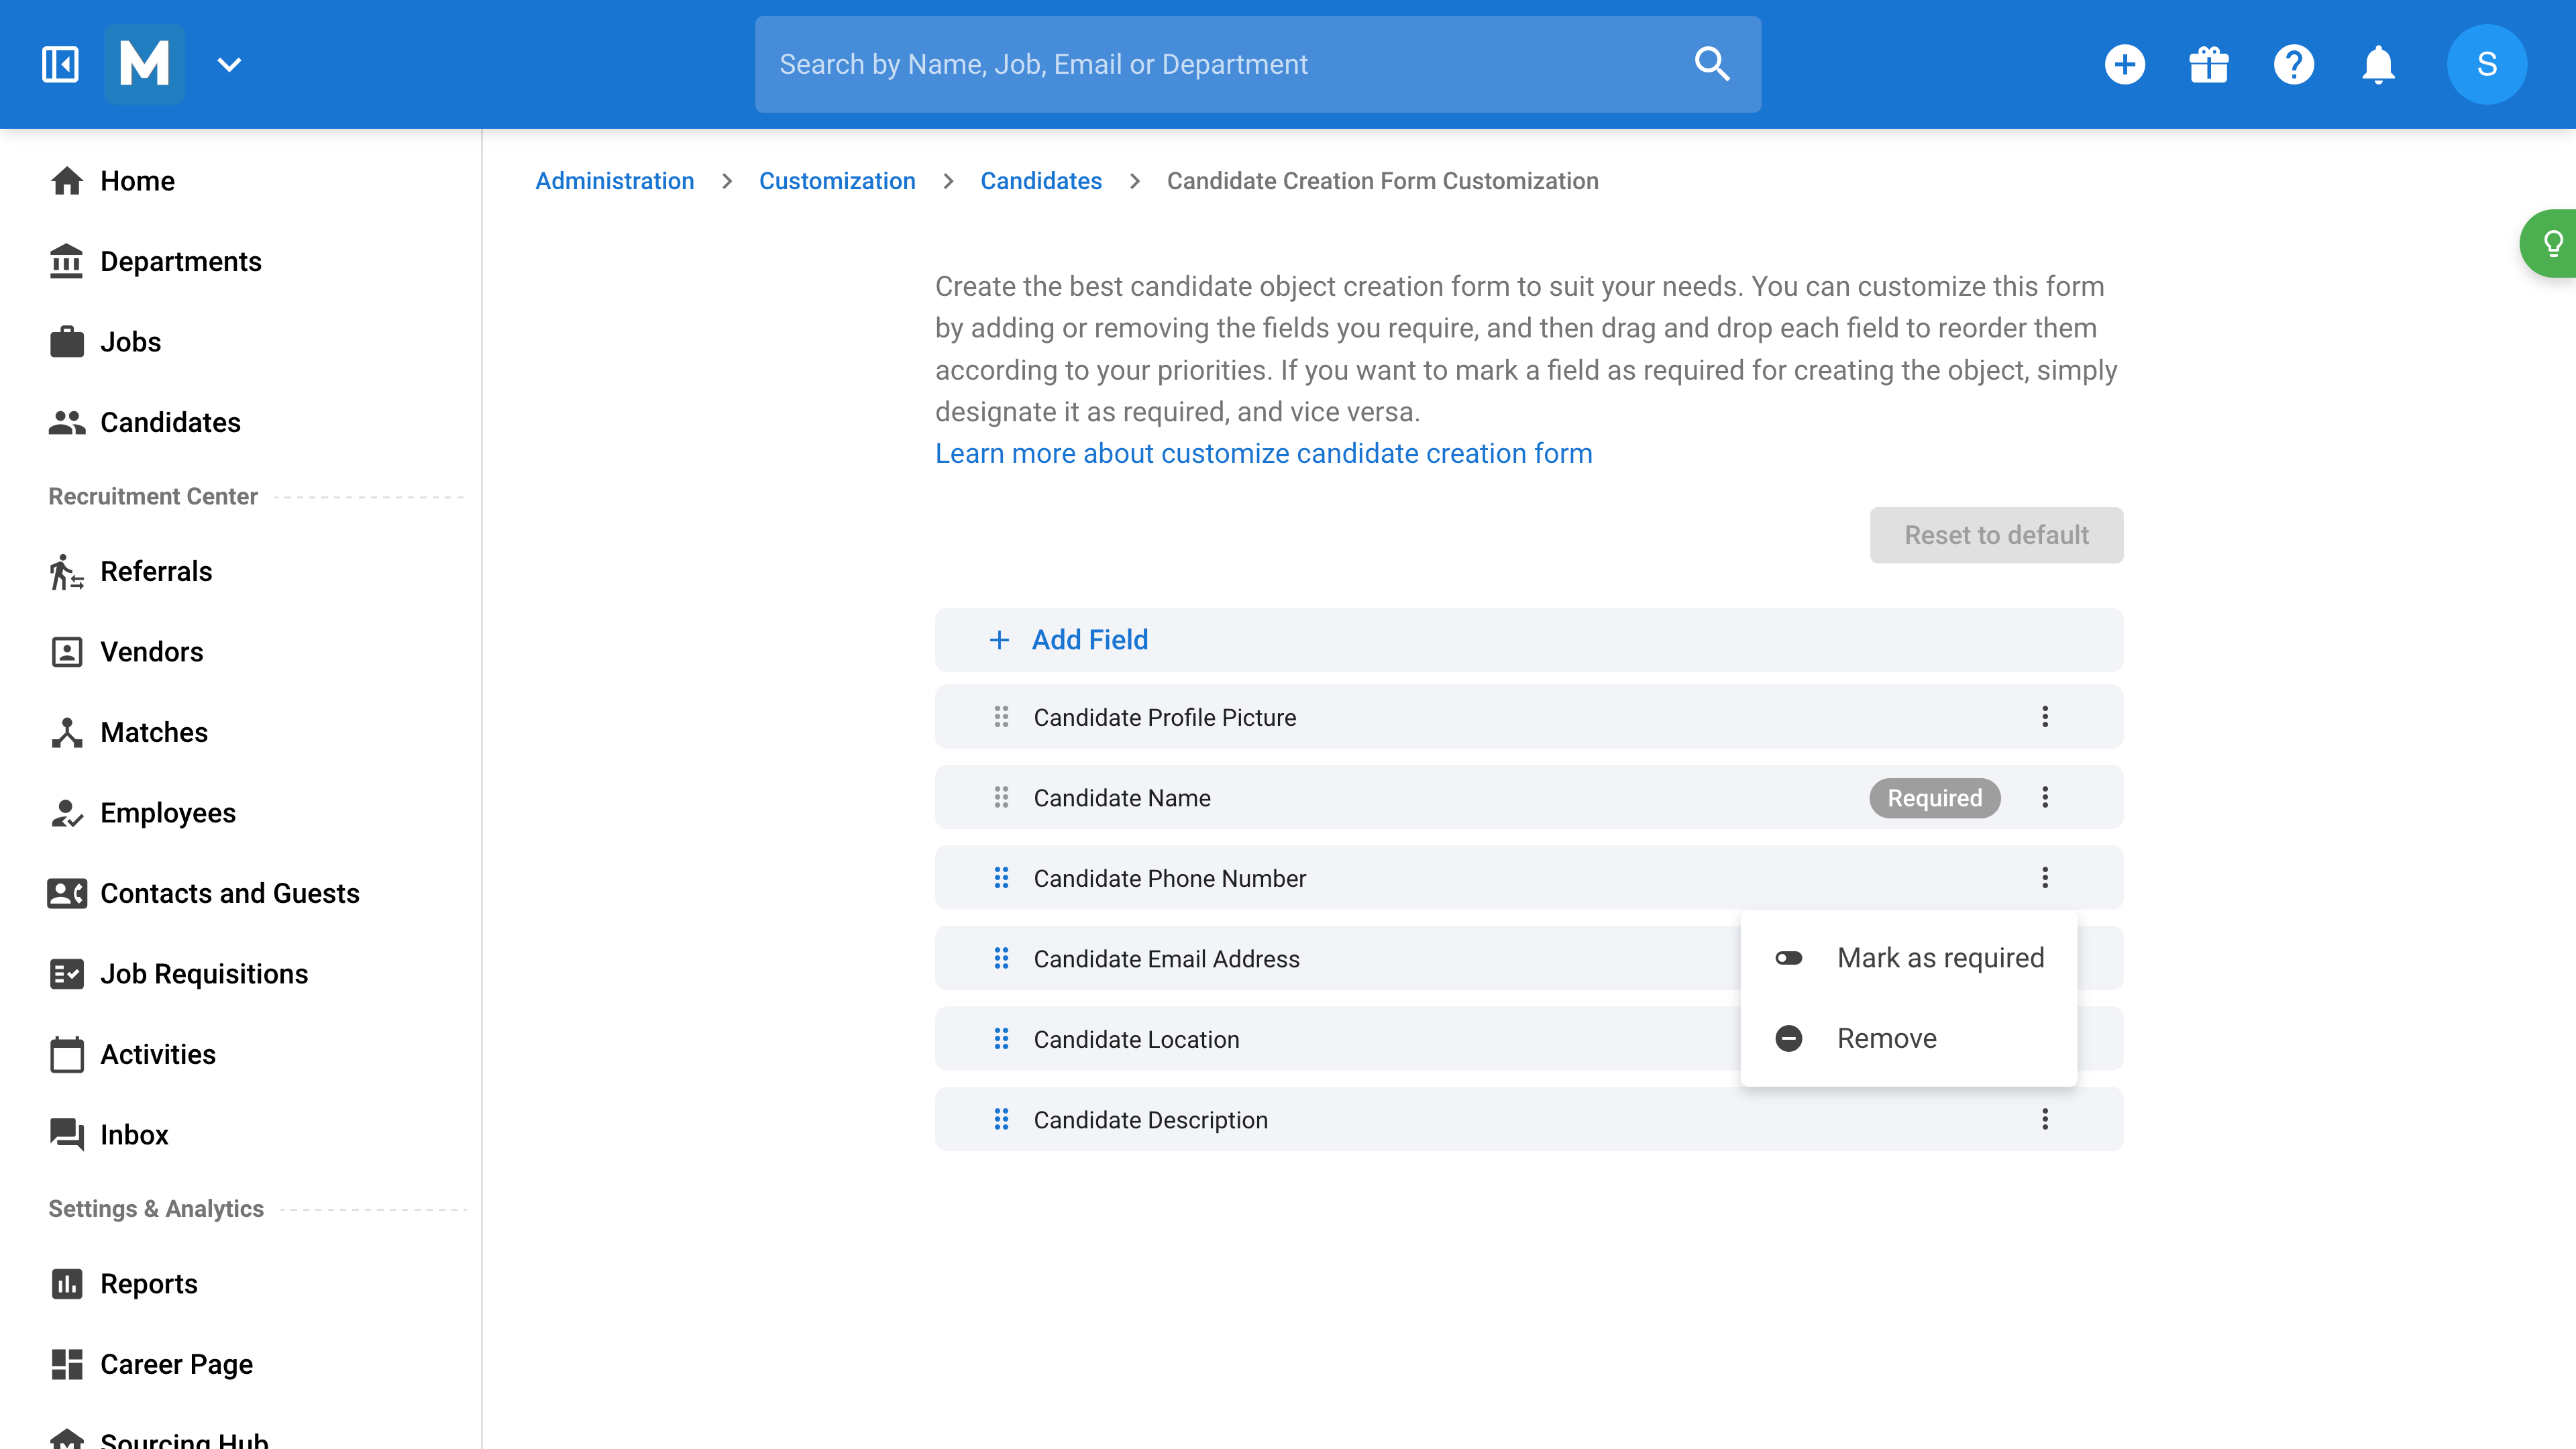
Task: Open the three-dot menu for Candidate Profile Picture
Action: point(2045,716)
